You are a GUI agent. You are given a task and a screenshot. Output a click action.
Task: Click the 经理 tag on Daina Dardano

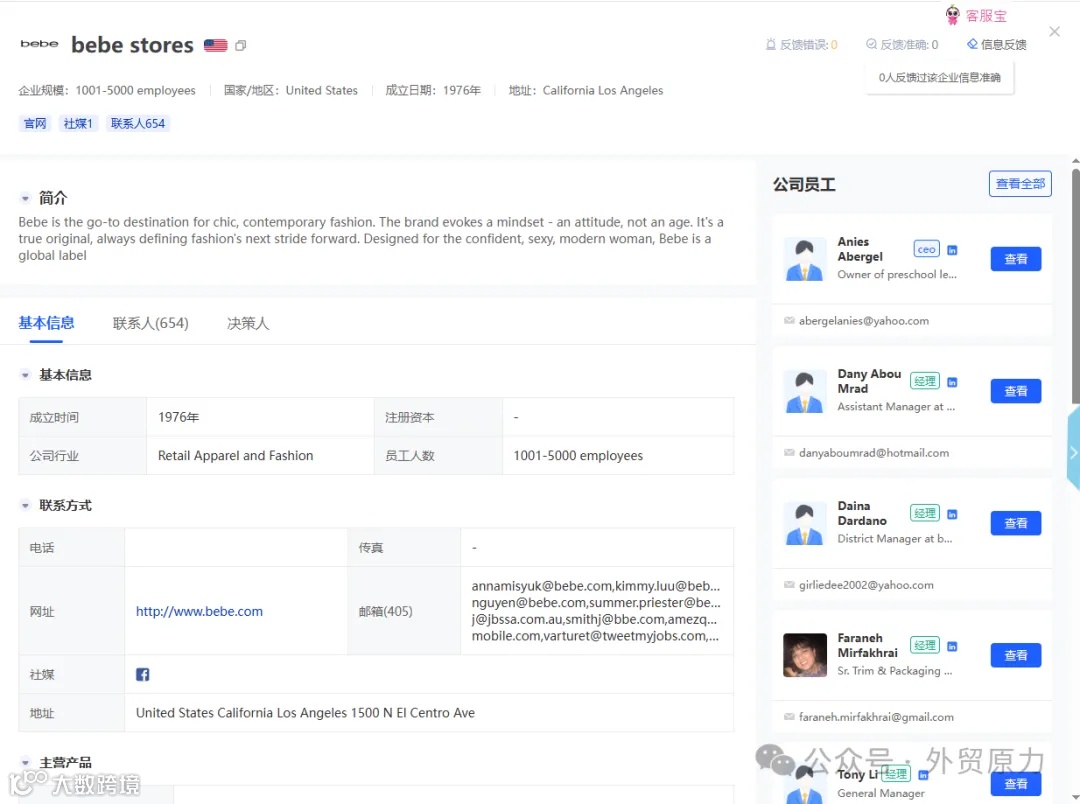(925, 513)
